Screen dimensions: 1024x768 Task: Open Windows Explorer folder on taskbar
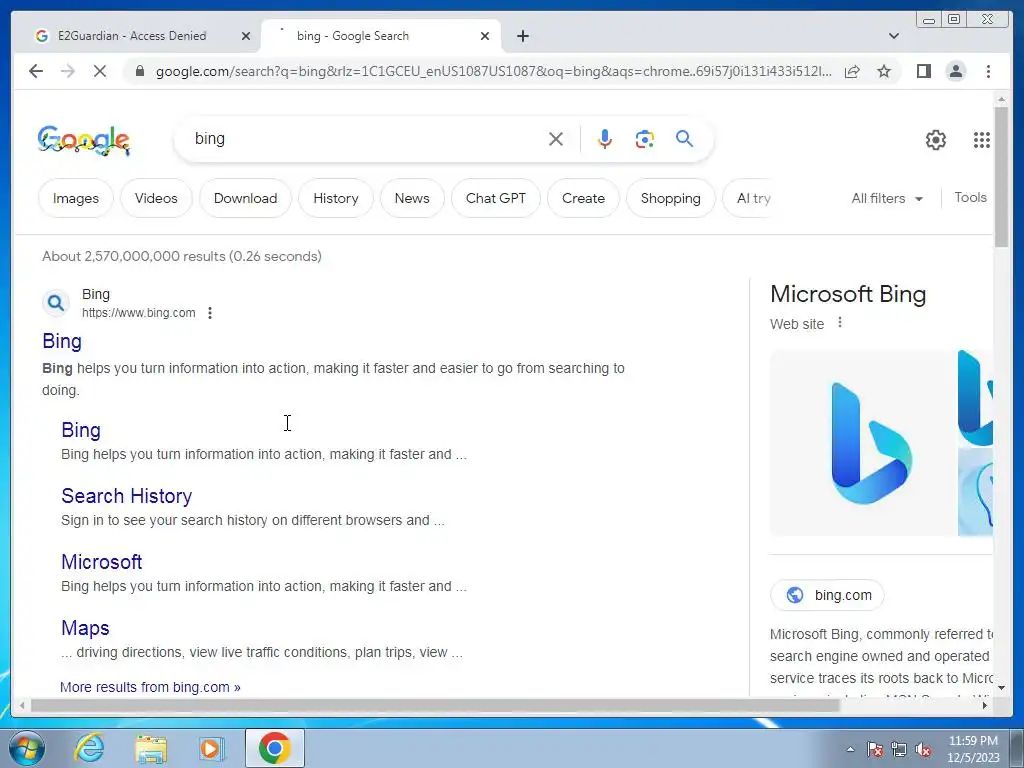click(x=151, y=748)
